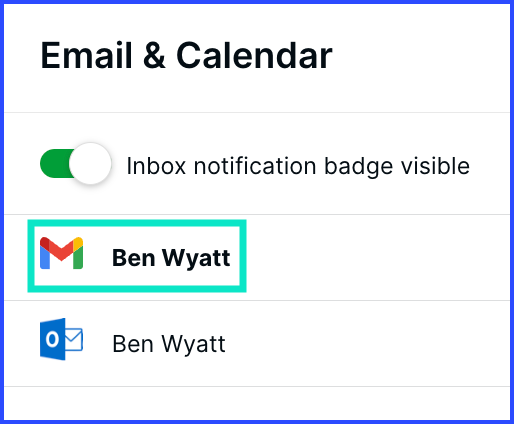The height and width of the screenshot is (424, 514).
Task: Click the blank row beneath the Outlook account
Action: pyautogui.click(x=257, y=403)
